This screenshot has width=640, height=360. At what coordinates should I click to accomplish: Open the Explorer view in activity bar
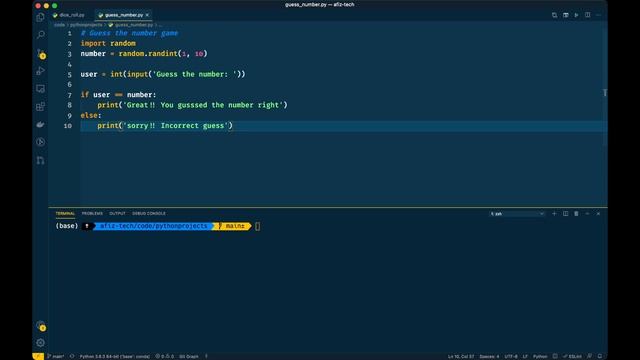(40, 17)
